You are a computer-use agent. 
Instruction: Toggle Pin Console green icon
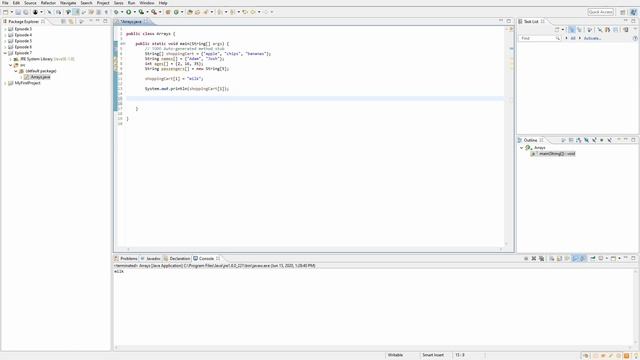[593, 258]
